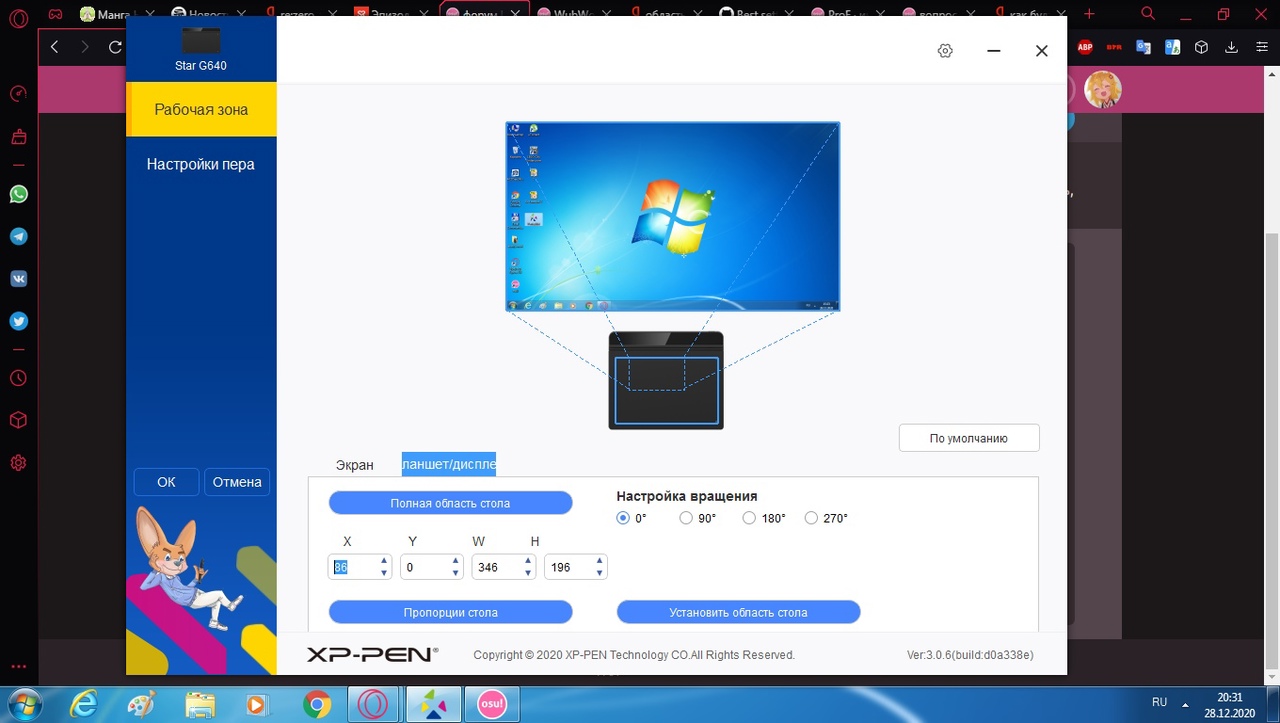
Task: Click browser back arrow
Action: tap(55, 47)
